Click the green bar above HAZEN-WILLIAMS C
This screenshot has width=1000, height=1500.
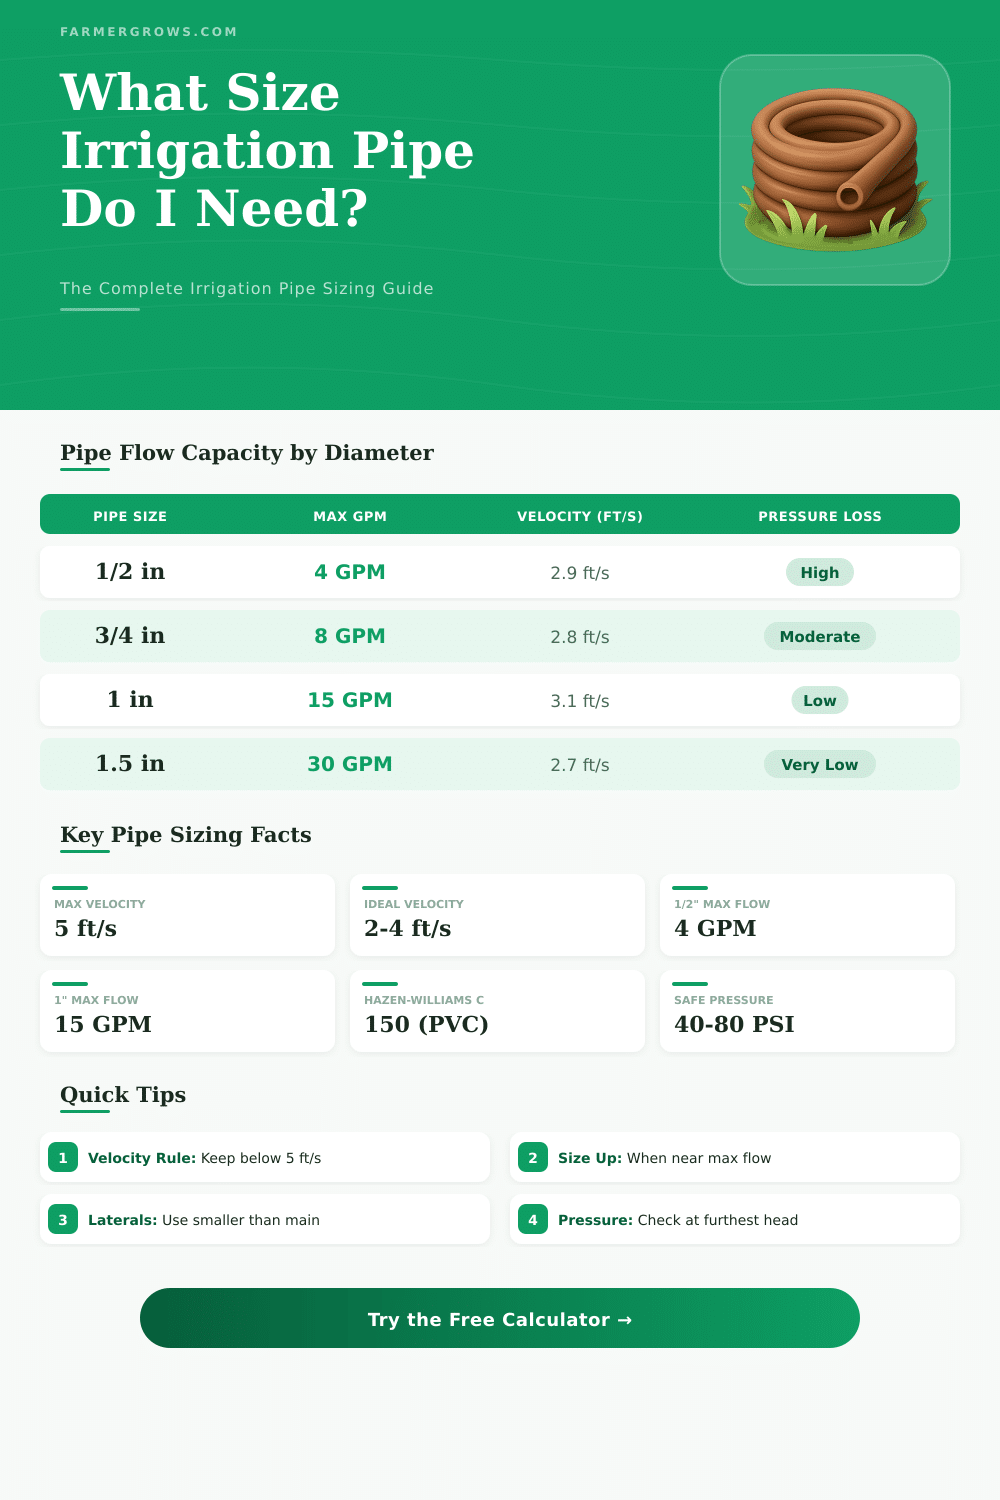[378, 983]
